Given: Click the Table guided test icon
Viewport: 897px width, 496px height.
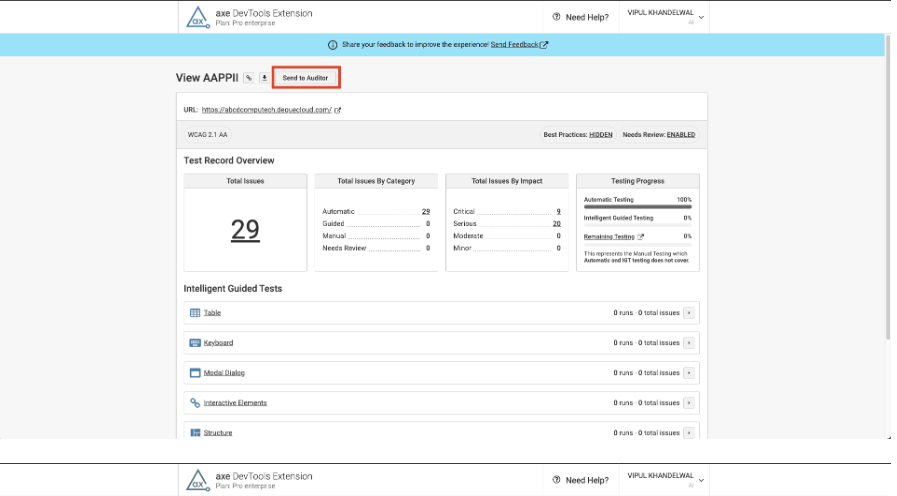Looking at the screenshot, I should [x=195, y=313].
